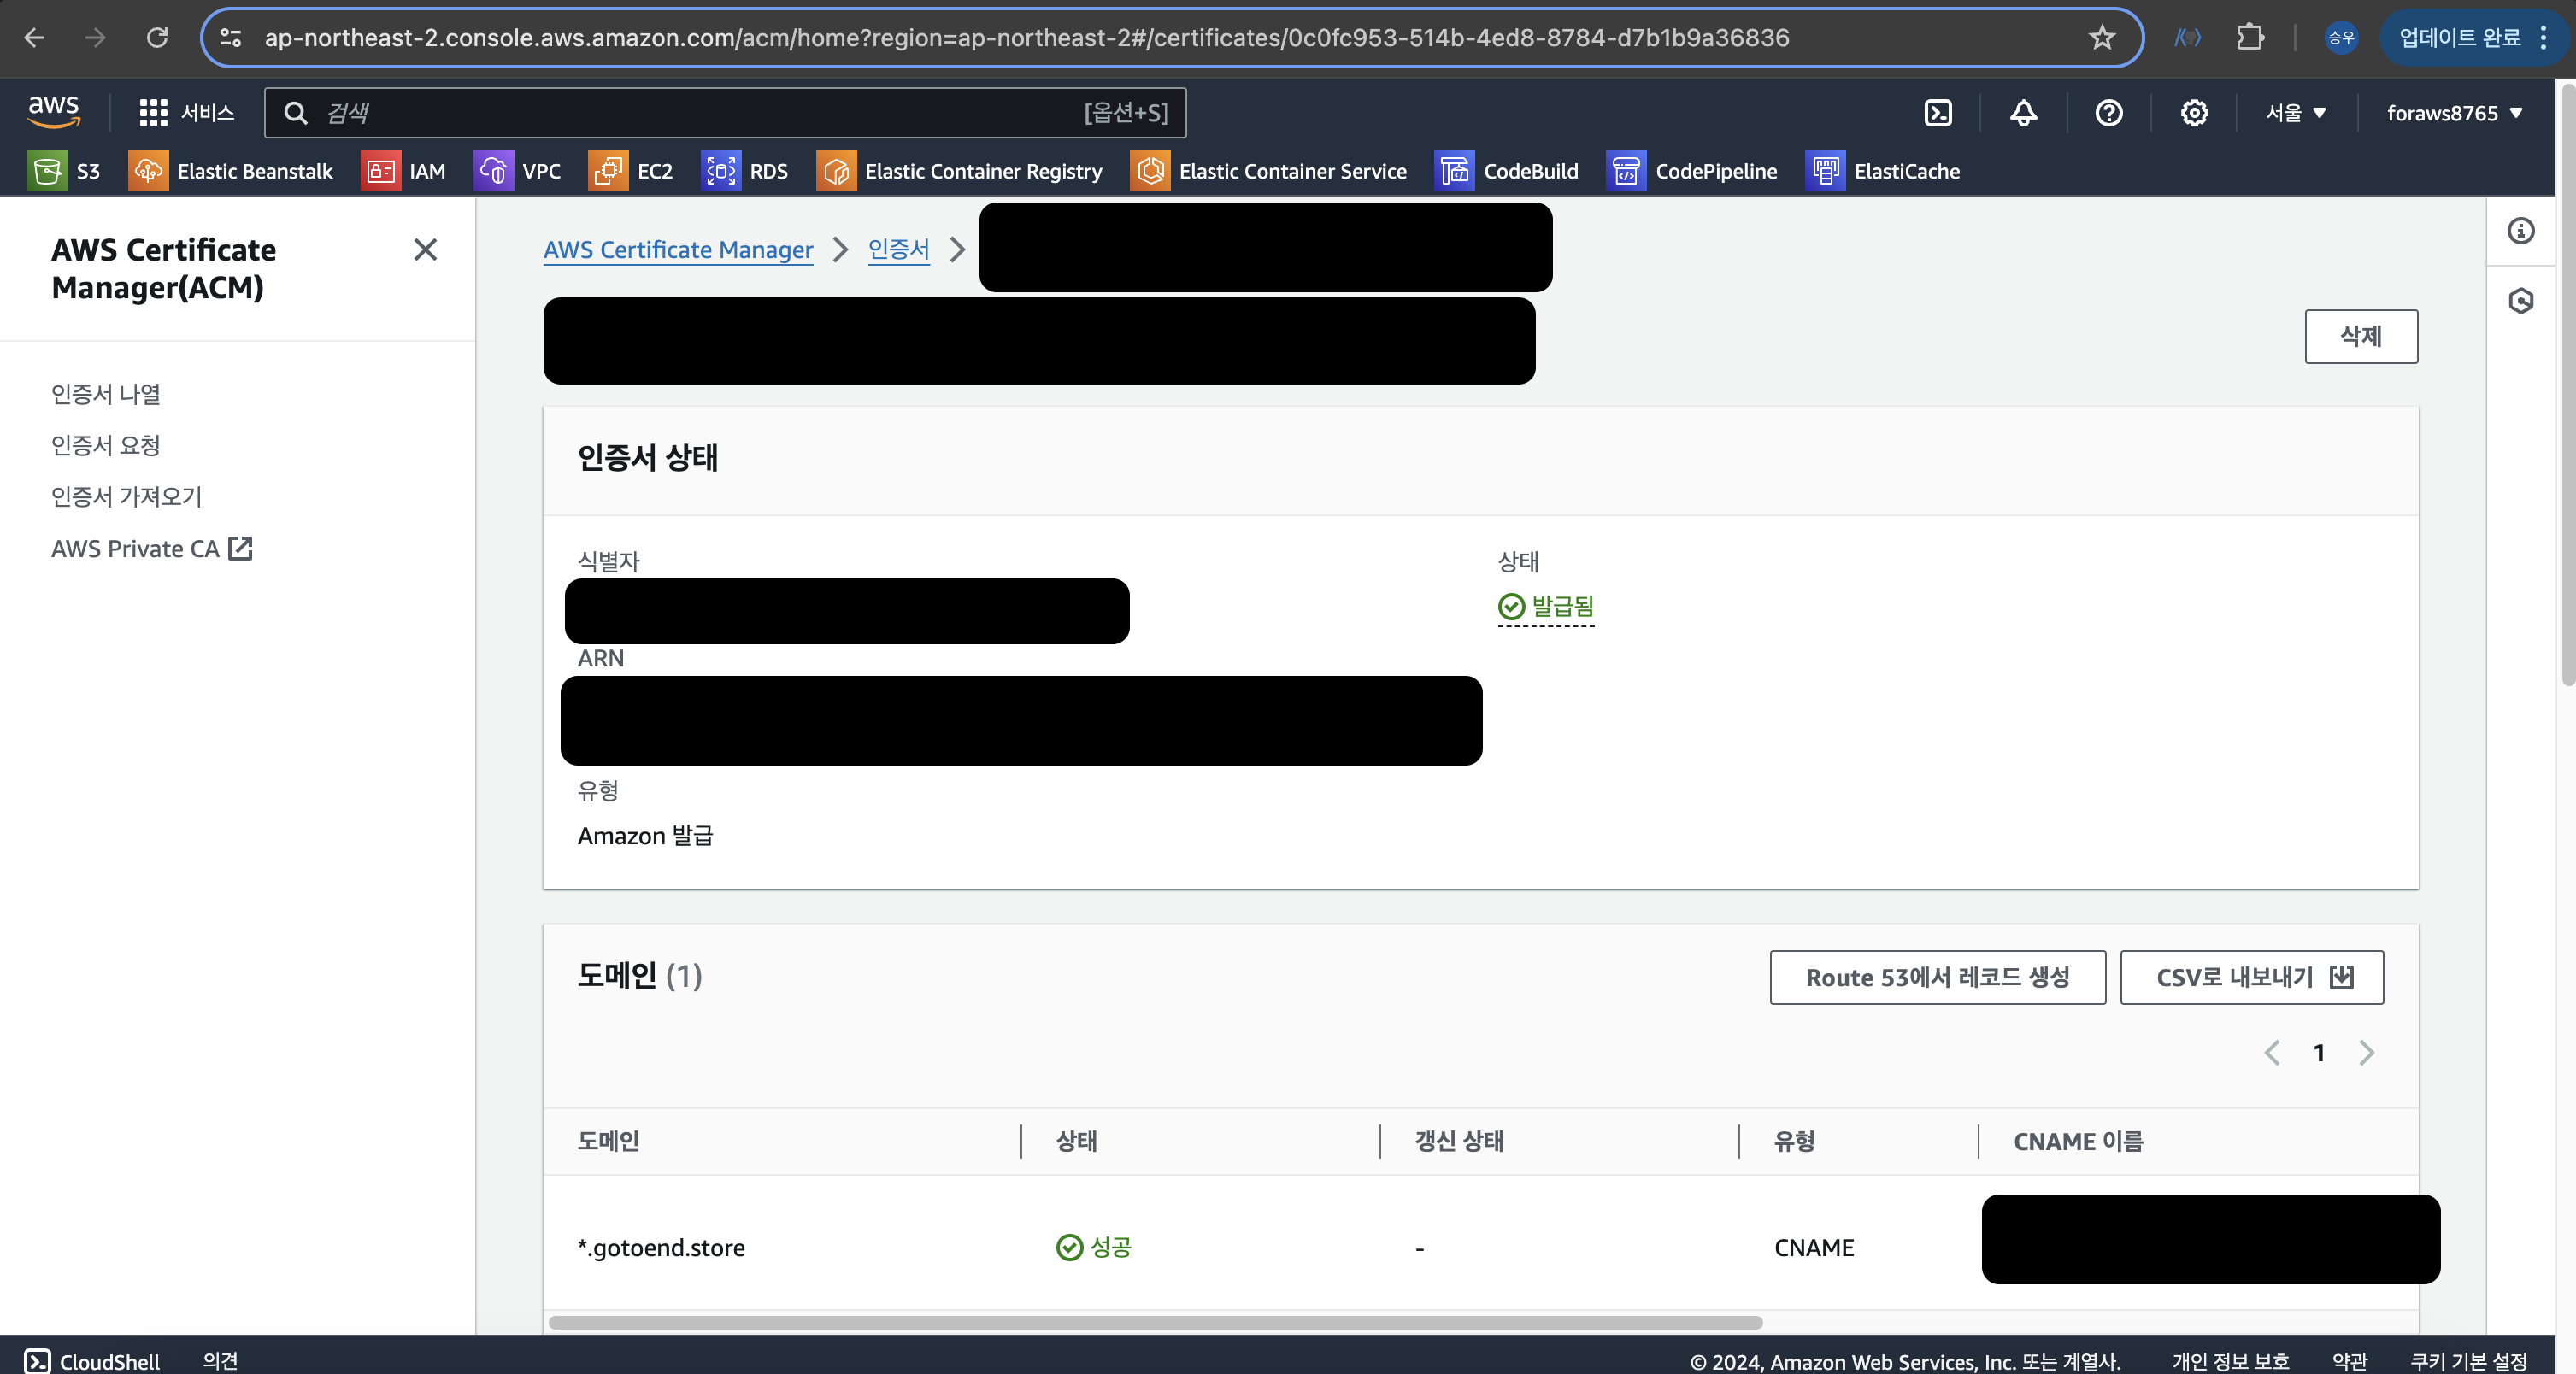The image size is (2576, 1374).
Task: Bookmark this page with the star icon
Action: click(x=2102, y=38)
